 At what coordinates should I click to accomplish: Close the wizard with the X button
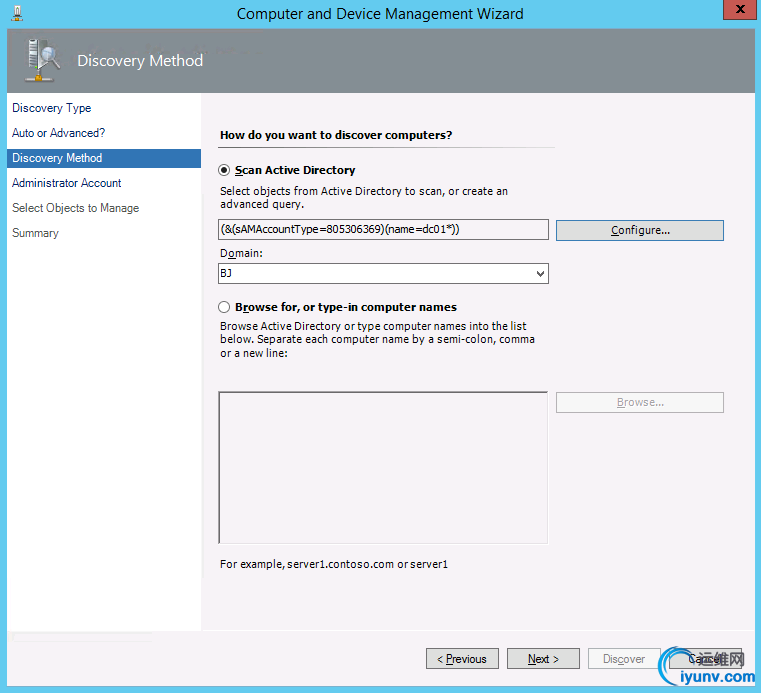(x=740, y=9)
